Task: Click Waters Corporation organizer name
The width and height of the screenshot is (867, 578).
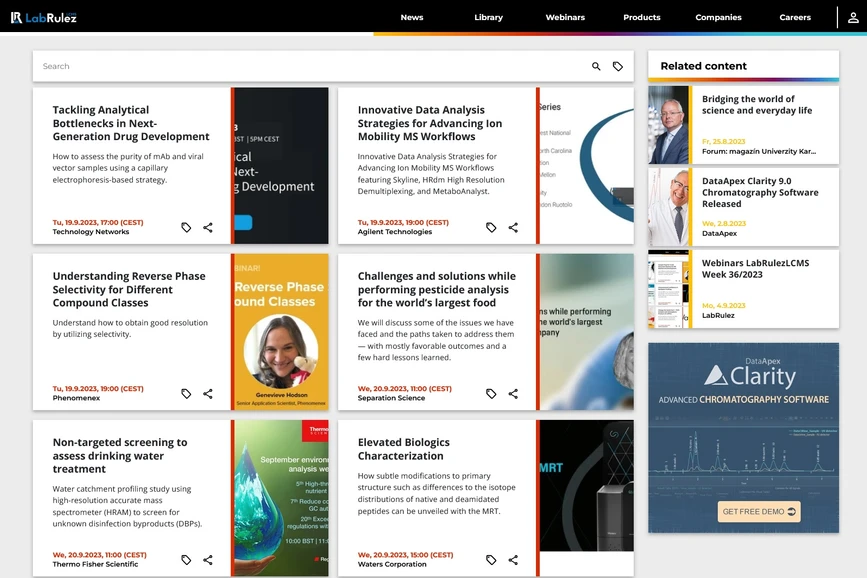Action: click(x=392, y=564)
